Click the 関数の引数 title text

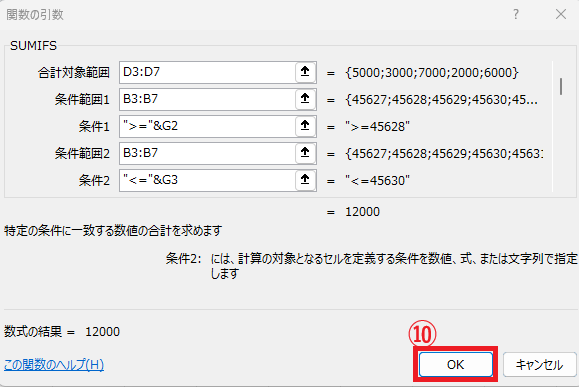[35, 15]
